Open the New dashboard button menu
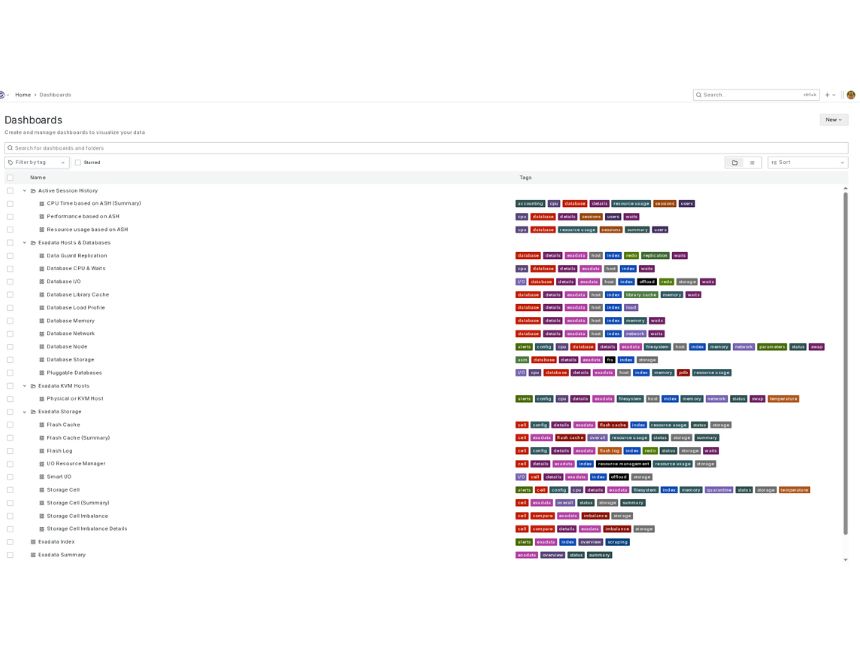Viewport: 860px width, 664px height. (x=832, y=120)
